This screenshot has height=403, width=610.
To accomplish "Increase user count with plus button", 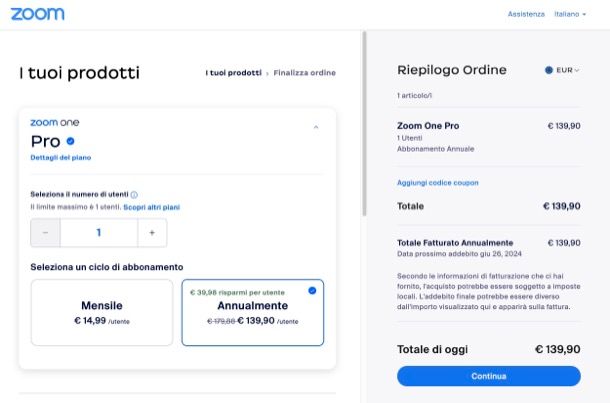I will (152, 233).
